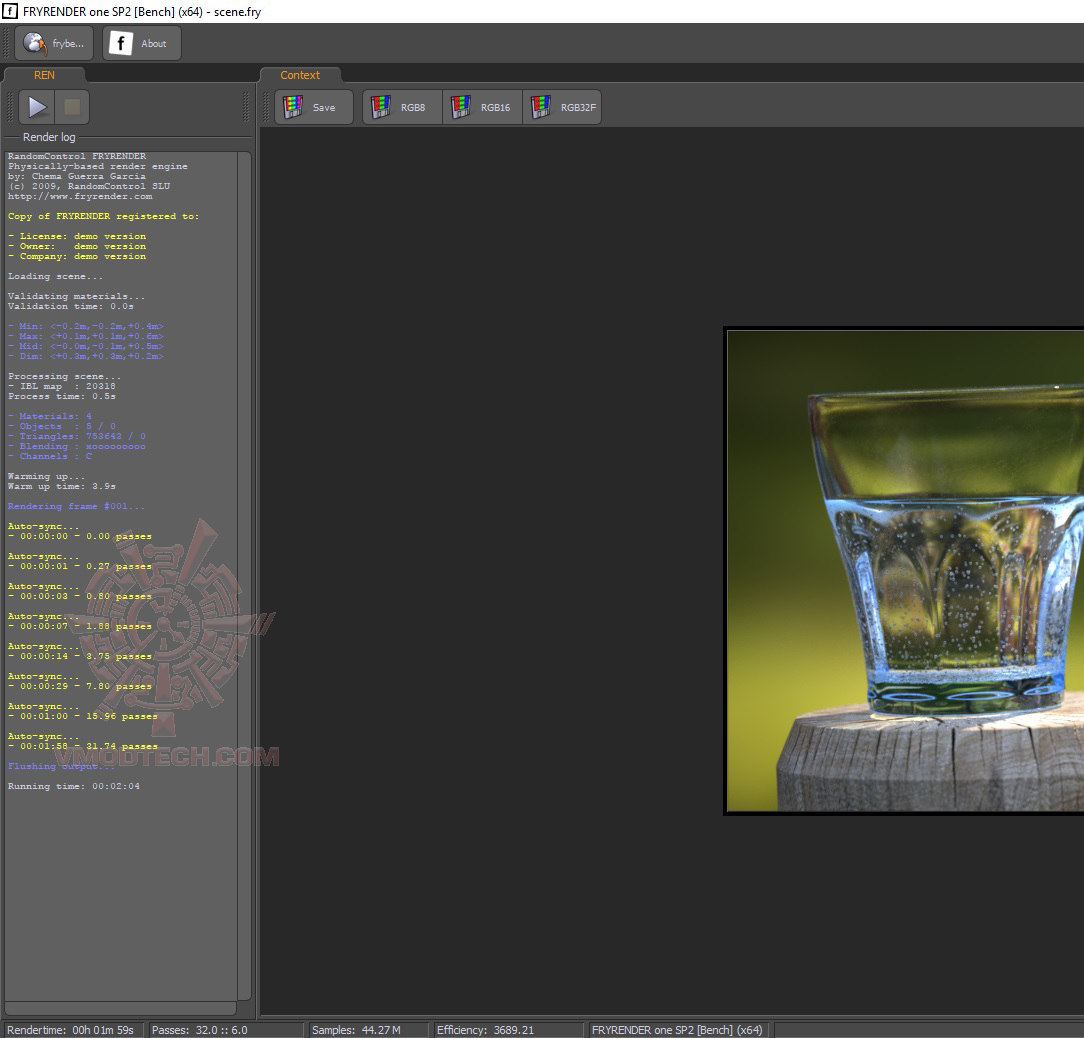The height and width of the screenshot is (1038, 1084).
Task: Stop the render with the stop button
Action: tap(72, 107)
